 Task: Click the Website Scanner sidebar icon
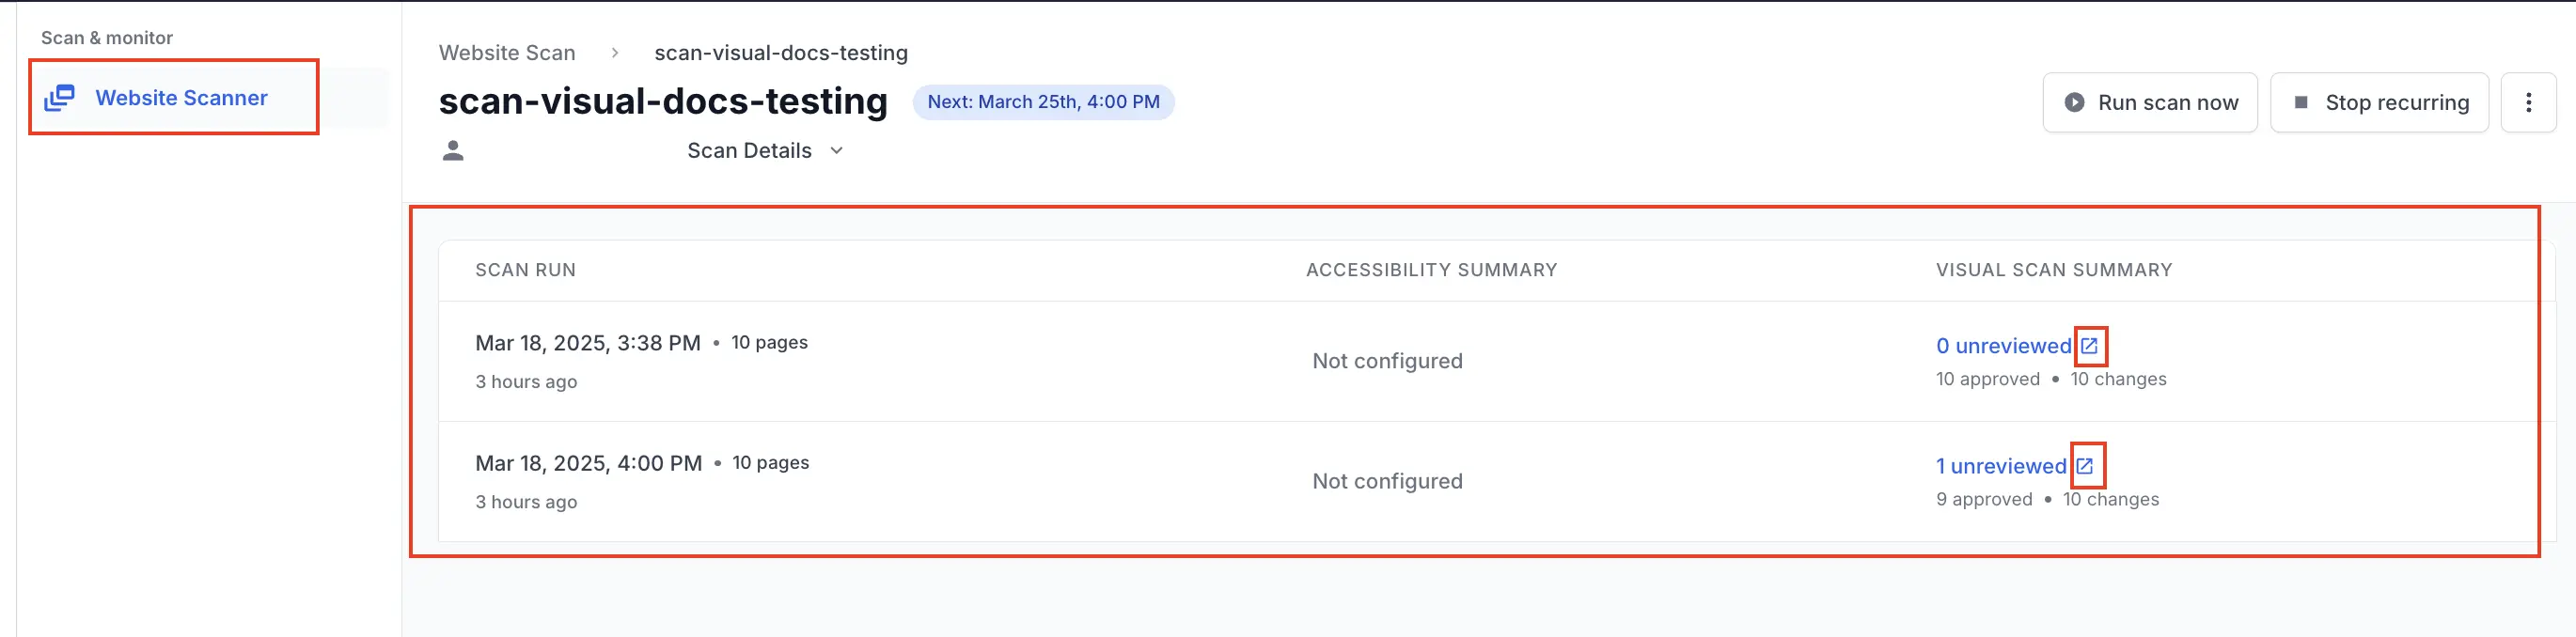click(60, 98)
